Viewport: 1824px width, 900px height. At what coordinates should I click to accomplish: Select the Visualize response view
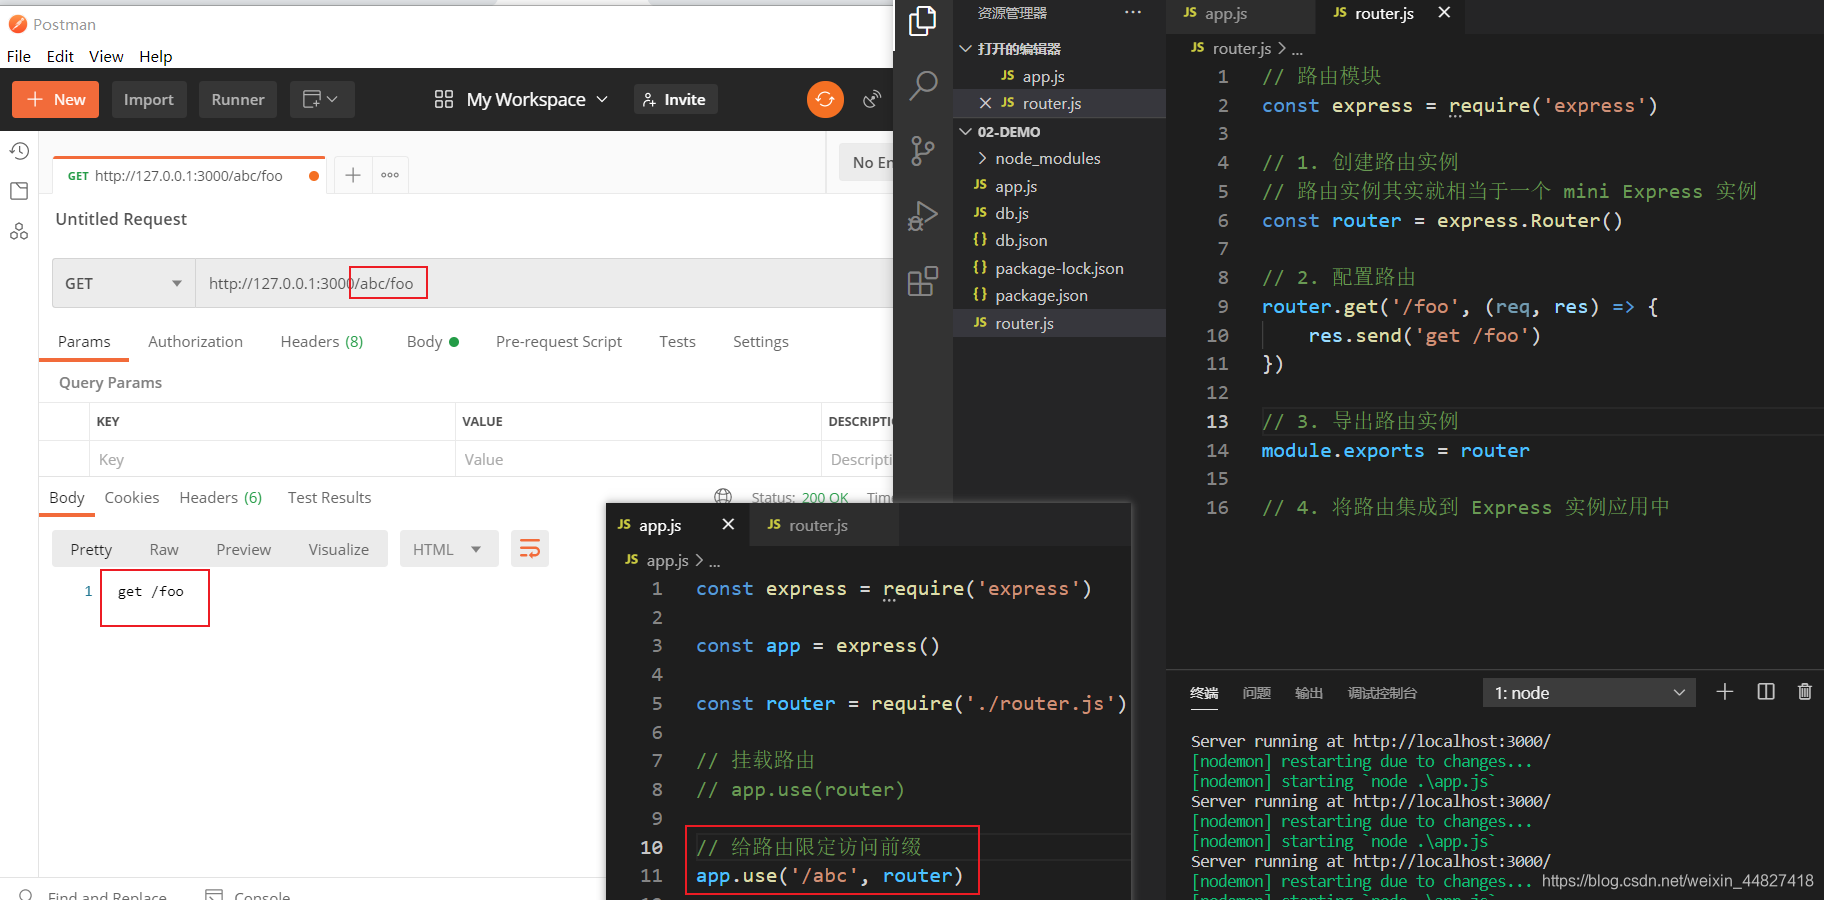tap(338, 549)
